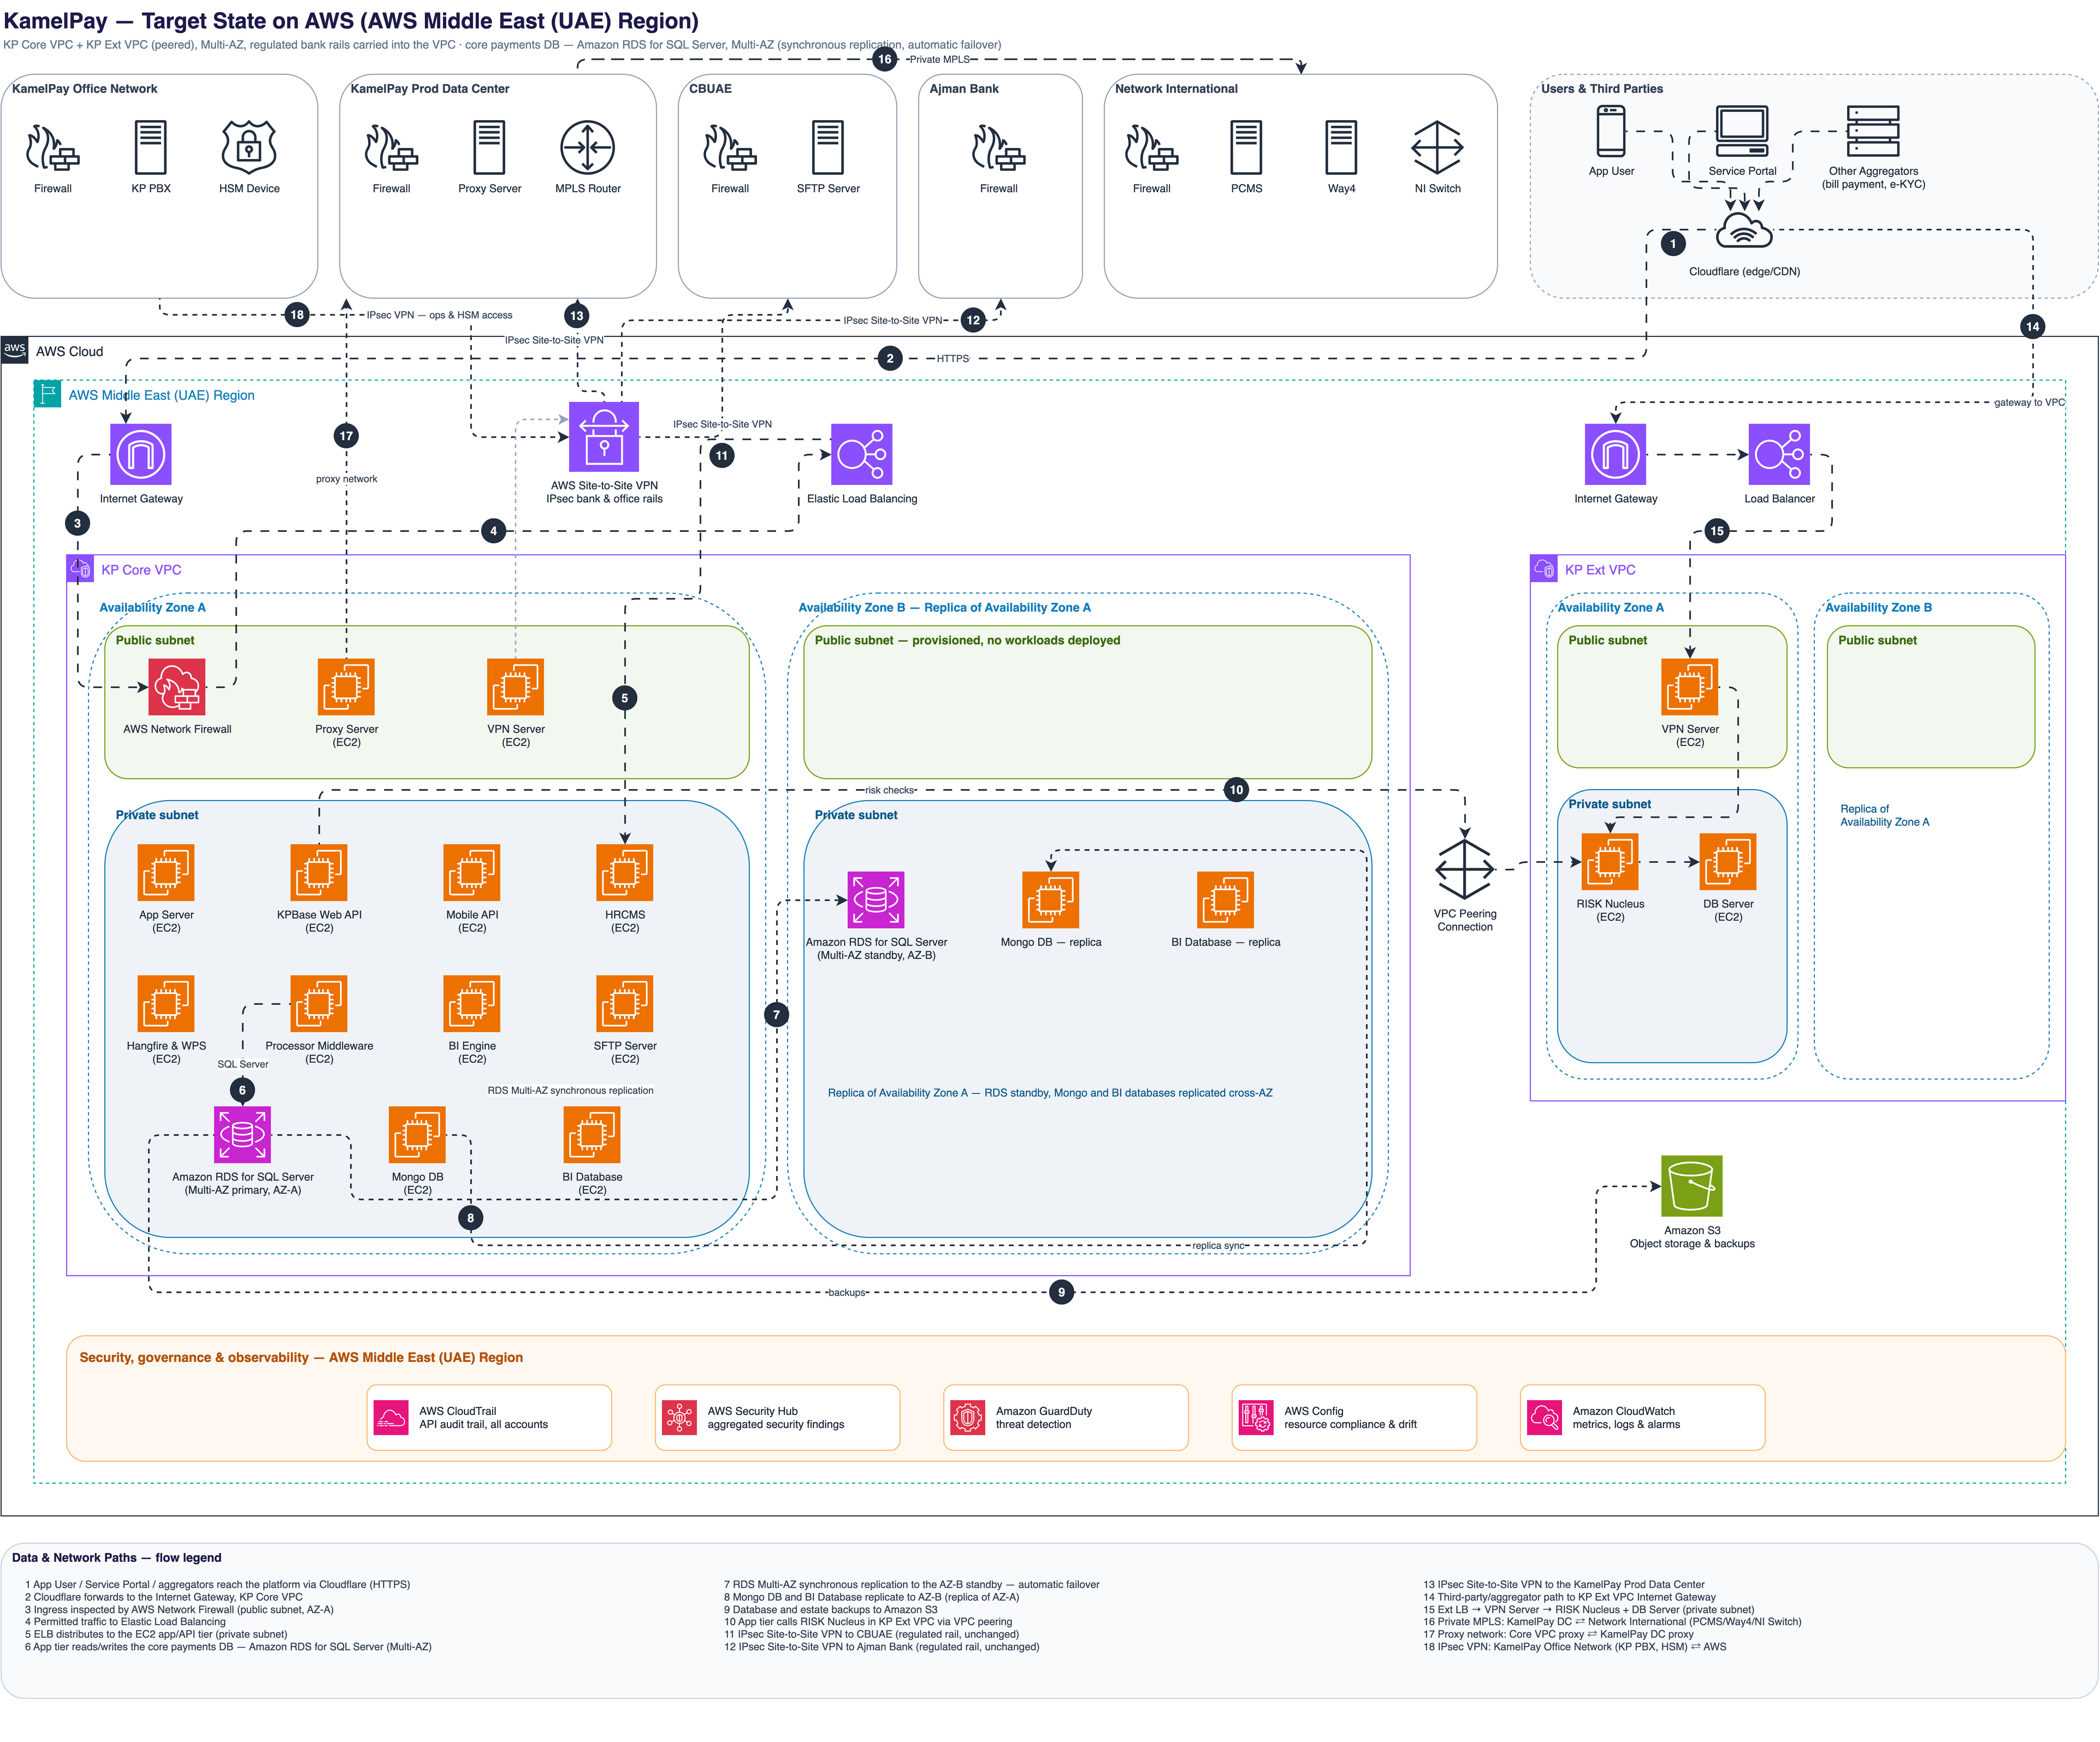Click the 'Data & Network Paths — flow legend' heading
This screenshot has width=2100, height=1742.
116,1557
